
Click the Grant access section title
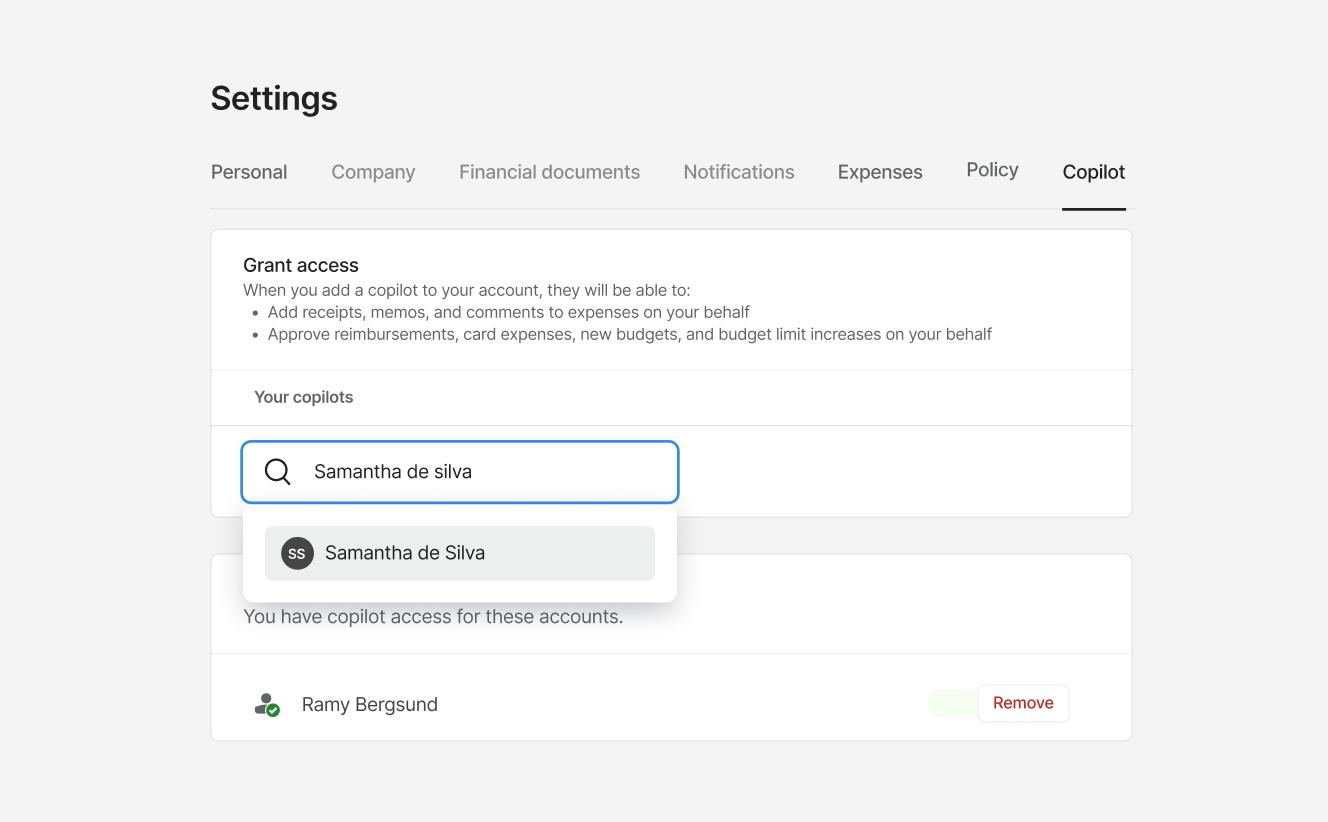pos(300,265)
